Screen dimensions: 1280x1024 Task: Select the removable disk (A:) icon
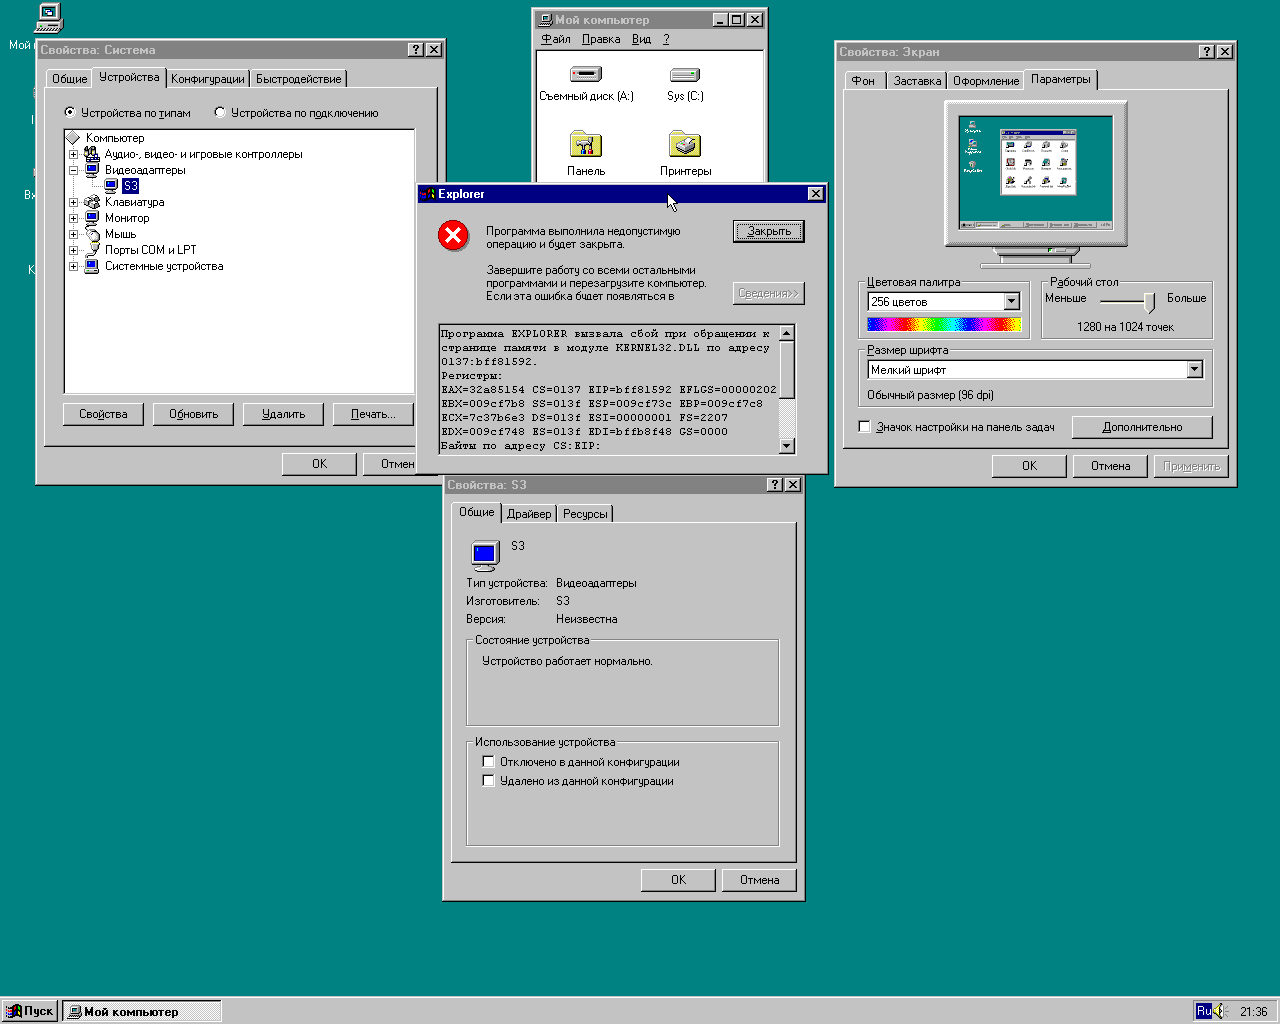(x=586, y=74)
